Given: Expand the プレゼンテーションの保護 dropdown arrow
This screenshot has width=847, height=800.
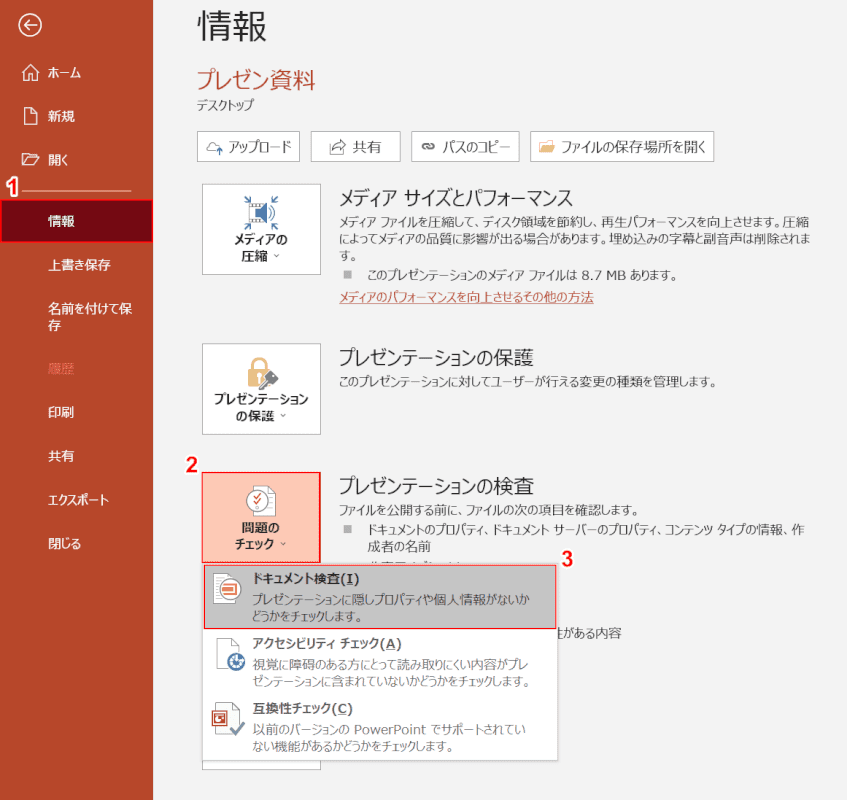Looking at the screenshot, I should pyautogui.click(x=283, y=415).
